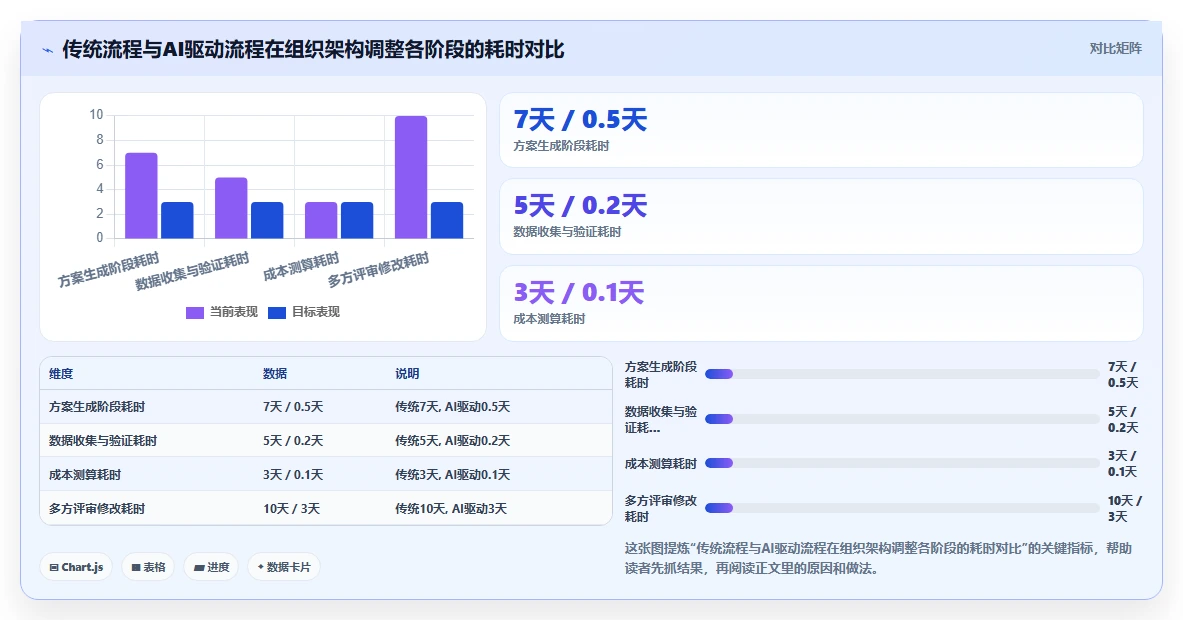Click the purple bar for 成本测算耗时

tap(321, 220)
